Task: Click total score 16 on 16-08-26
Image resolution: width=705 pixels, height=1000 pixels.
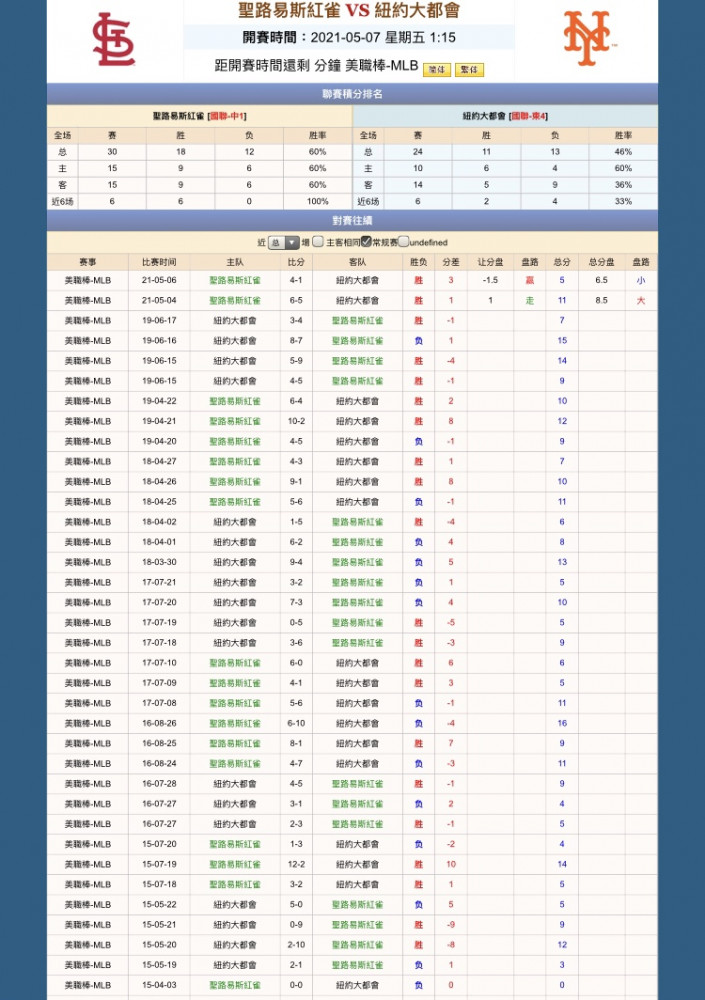Action: (562, 723)
